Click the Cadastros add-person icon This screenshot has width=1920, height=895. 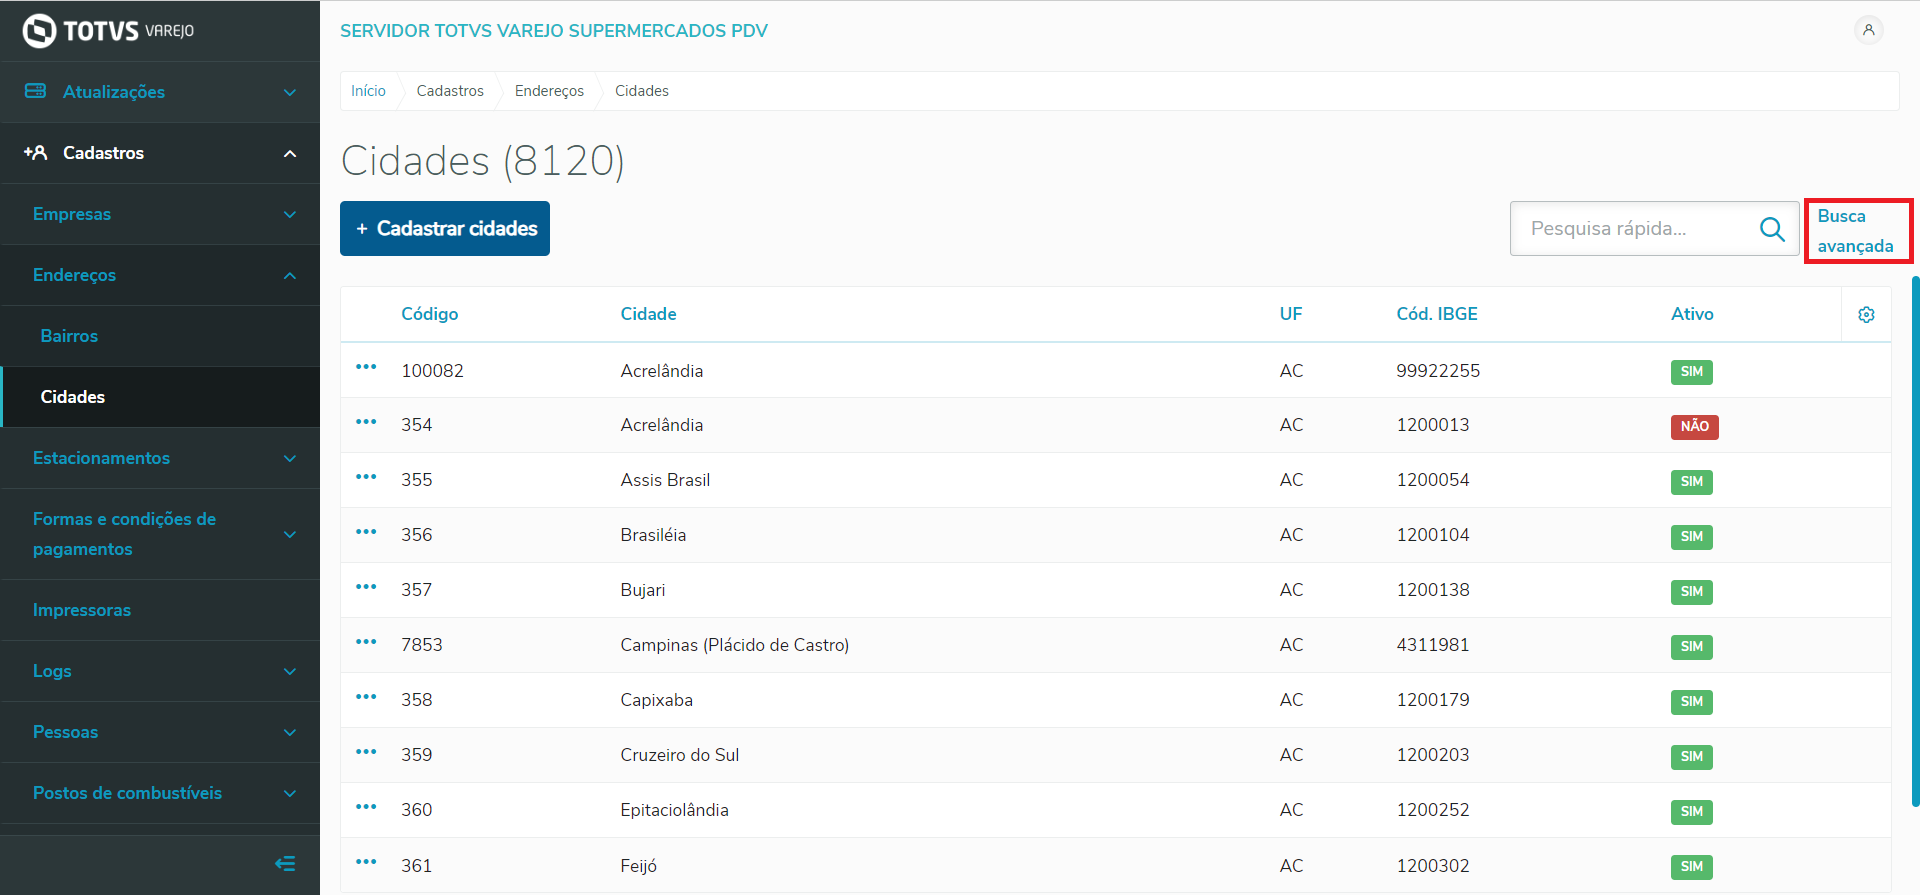coord(36,153)
